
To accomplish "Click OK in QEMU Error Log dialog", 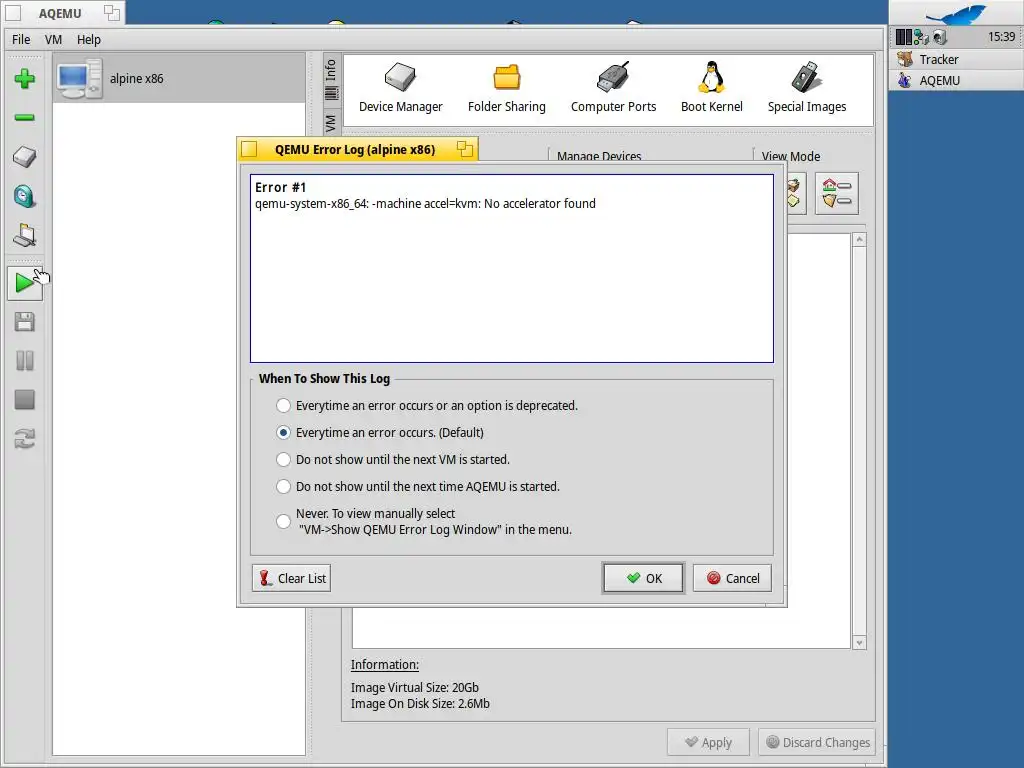I will [643, 578].
